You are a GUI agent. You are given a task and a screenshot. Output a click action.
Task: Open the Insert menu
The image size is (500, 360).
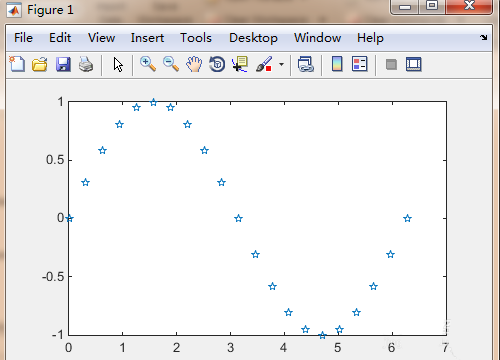[x=147, y=38]
